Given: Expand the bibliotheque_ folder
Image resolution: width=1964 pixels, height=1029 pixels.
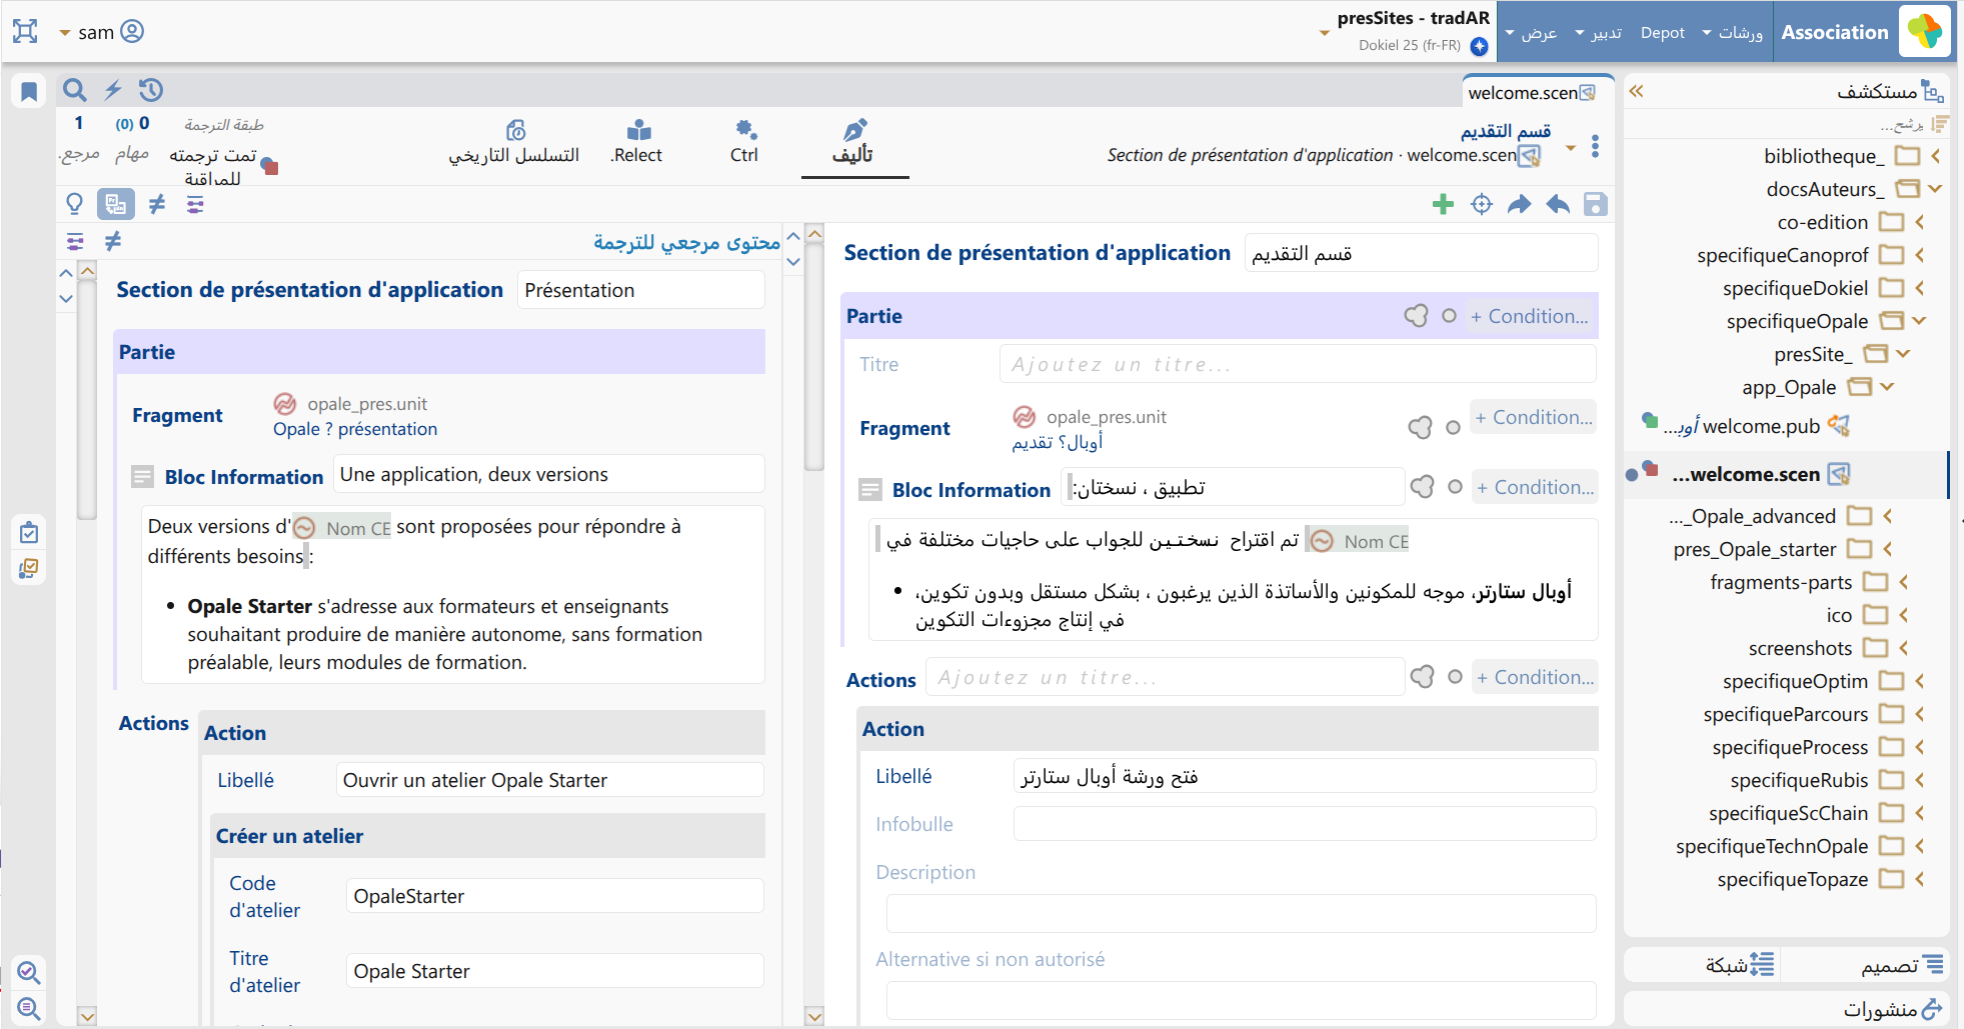Looking at the screenshot, I should click(1936, 156).
